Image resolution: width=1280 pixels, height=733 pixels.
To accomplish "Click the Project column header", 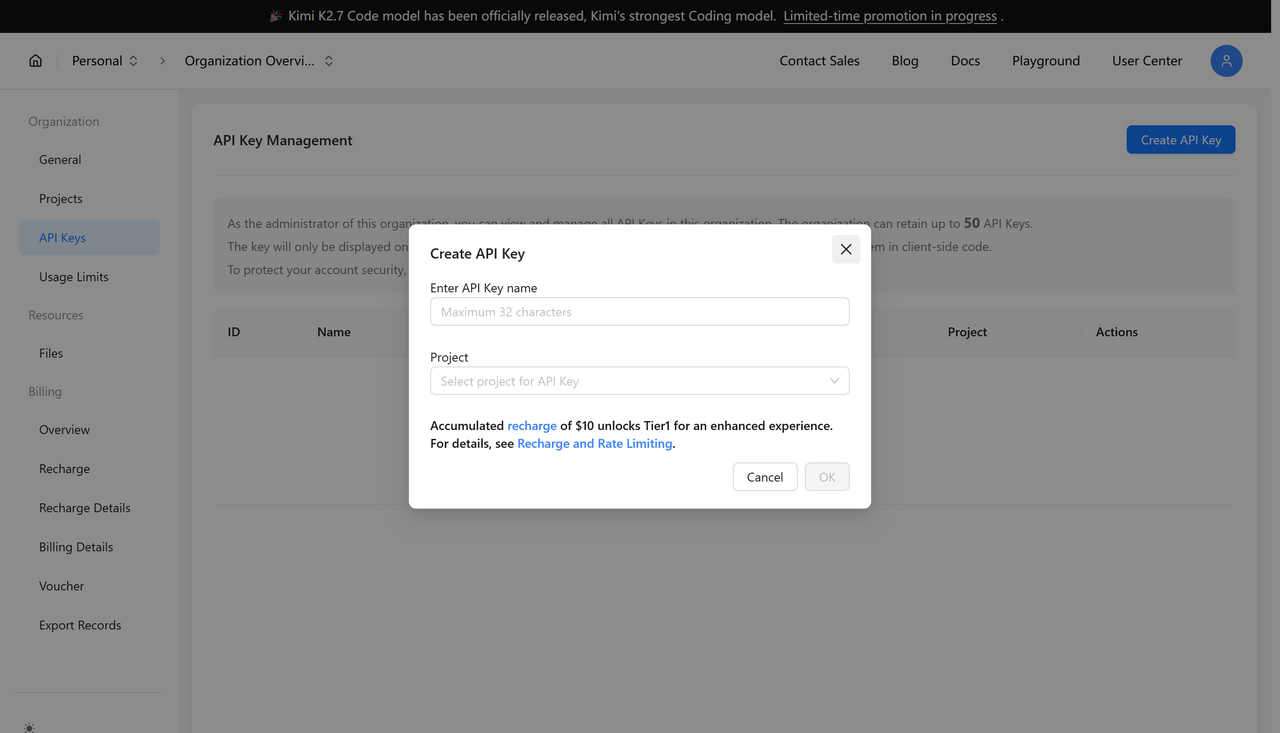I will click(x=967, y=332).
